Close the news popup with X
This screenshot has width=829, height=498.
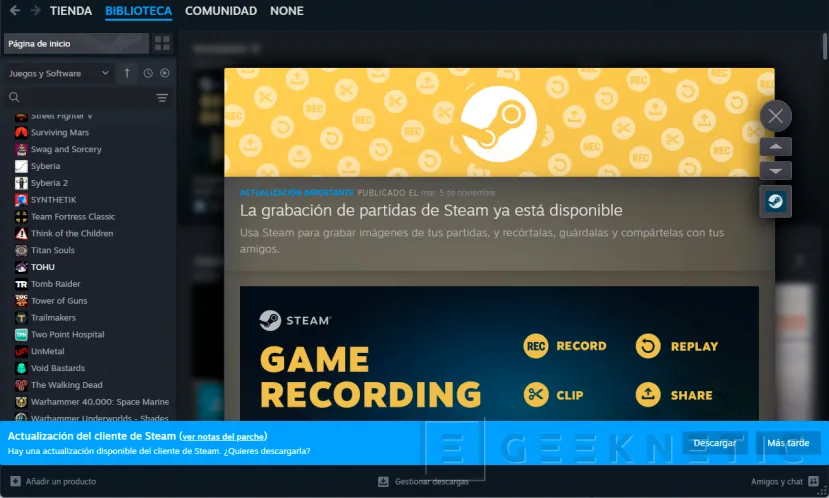776,115
